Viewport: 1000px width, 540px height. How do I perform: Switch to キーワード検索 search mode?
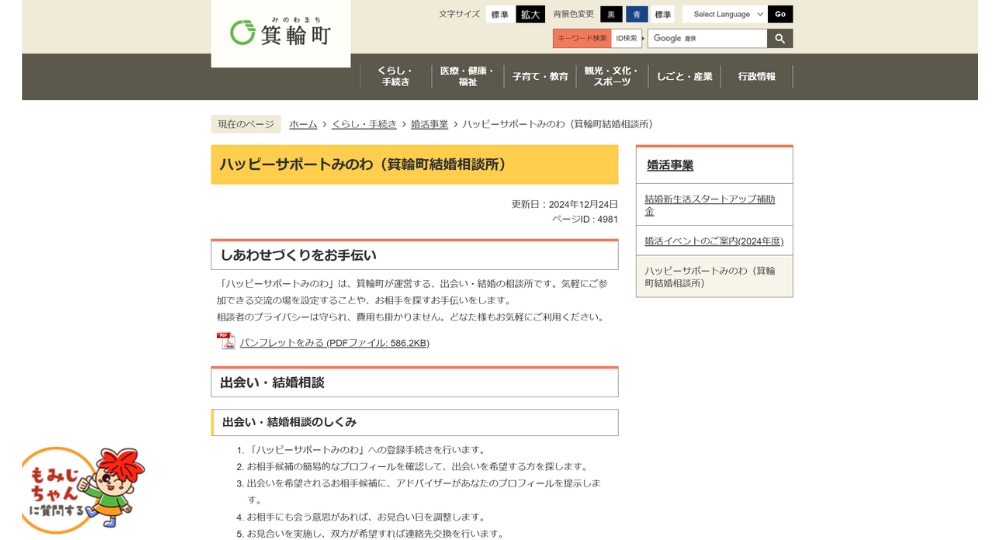point(582,38)
